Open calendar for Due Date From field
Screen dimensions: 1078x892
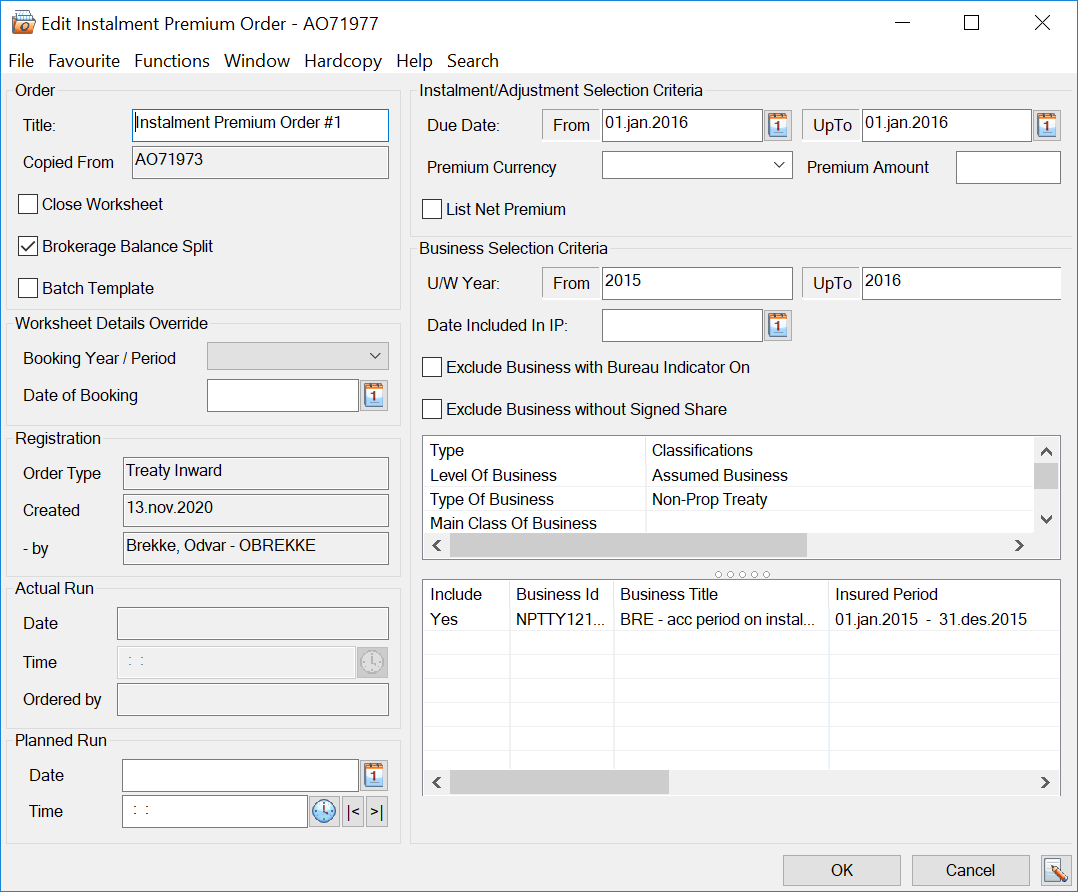[x=778, y=125]
